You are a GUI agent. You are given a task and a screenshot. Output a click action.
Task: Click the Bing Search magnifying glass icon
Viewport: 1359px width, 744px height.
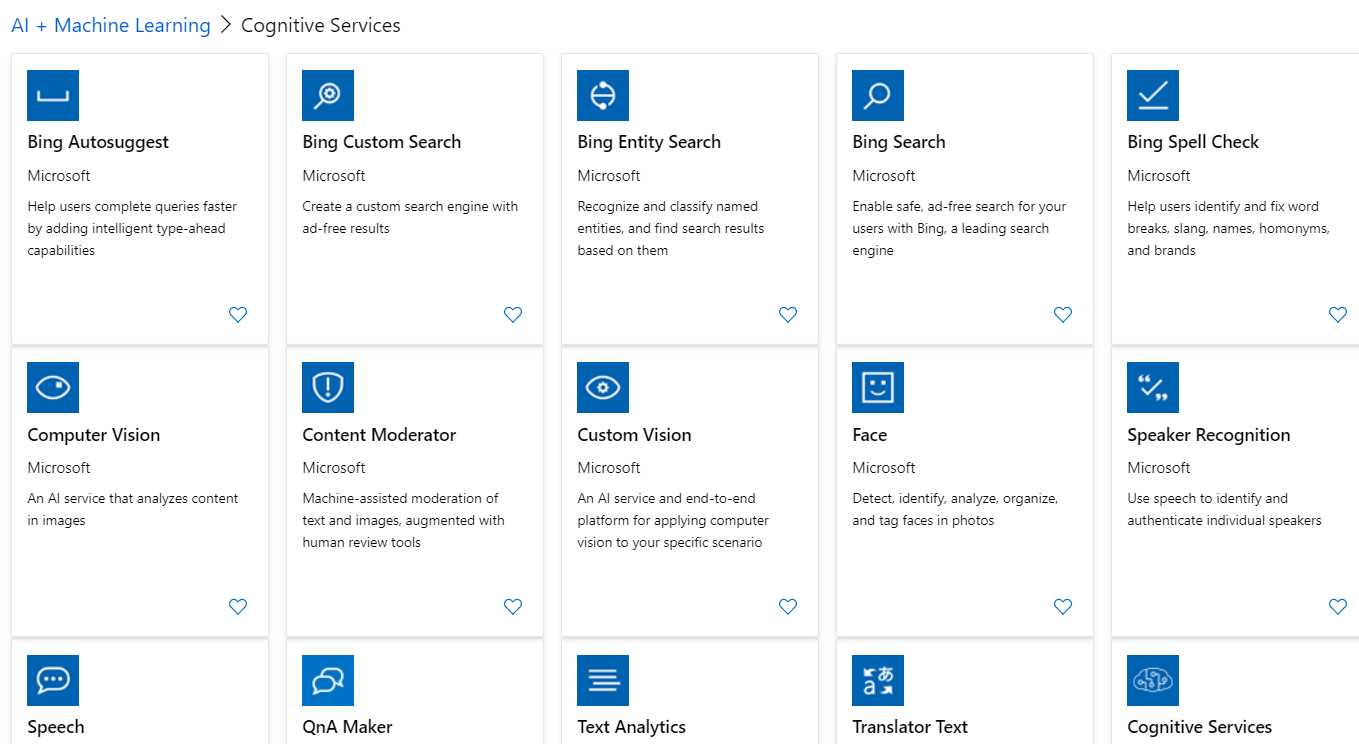pyautogui.click(x=878, y=95)
